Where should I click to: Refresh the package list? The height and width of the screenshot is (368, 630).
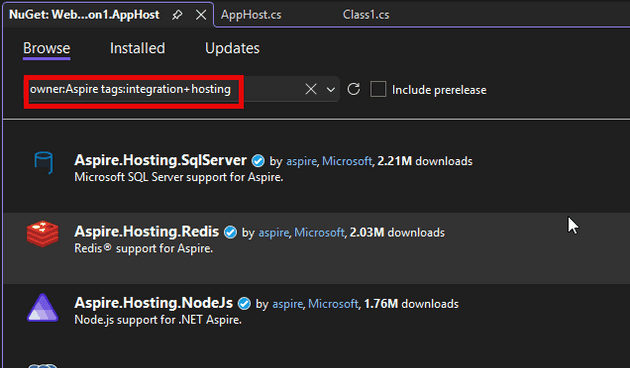[x=354, y=89]
